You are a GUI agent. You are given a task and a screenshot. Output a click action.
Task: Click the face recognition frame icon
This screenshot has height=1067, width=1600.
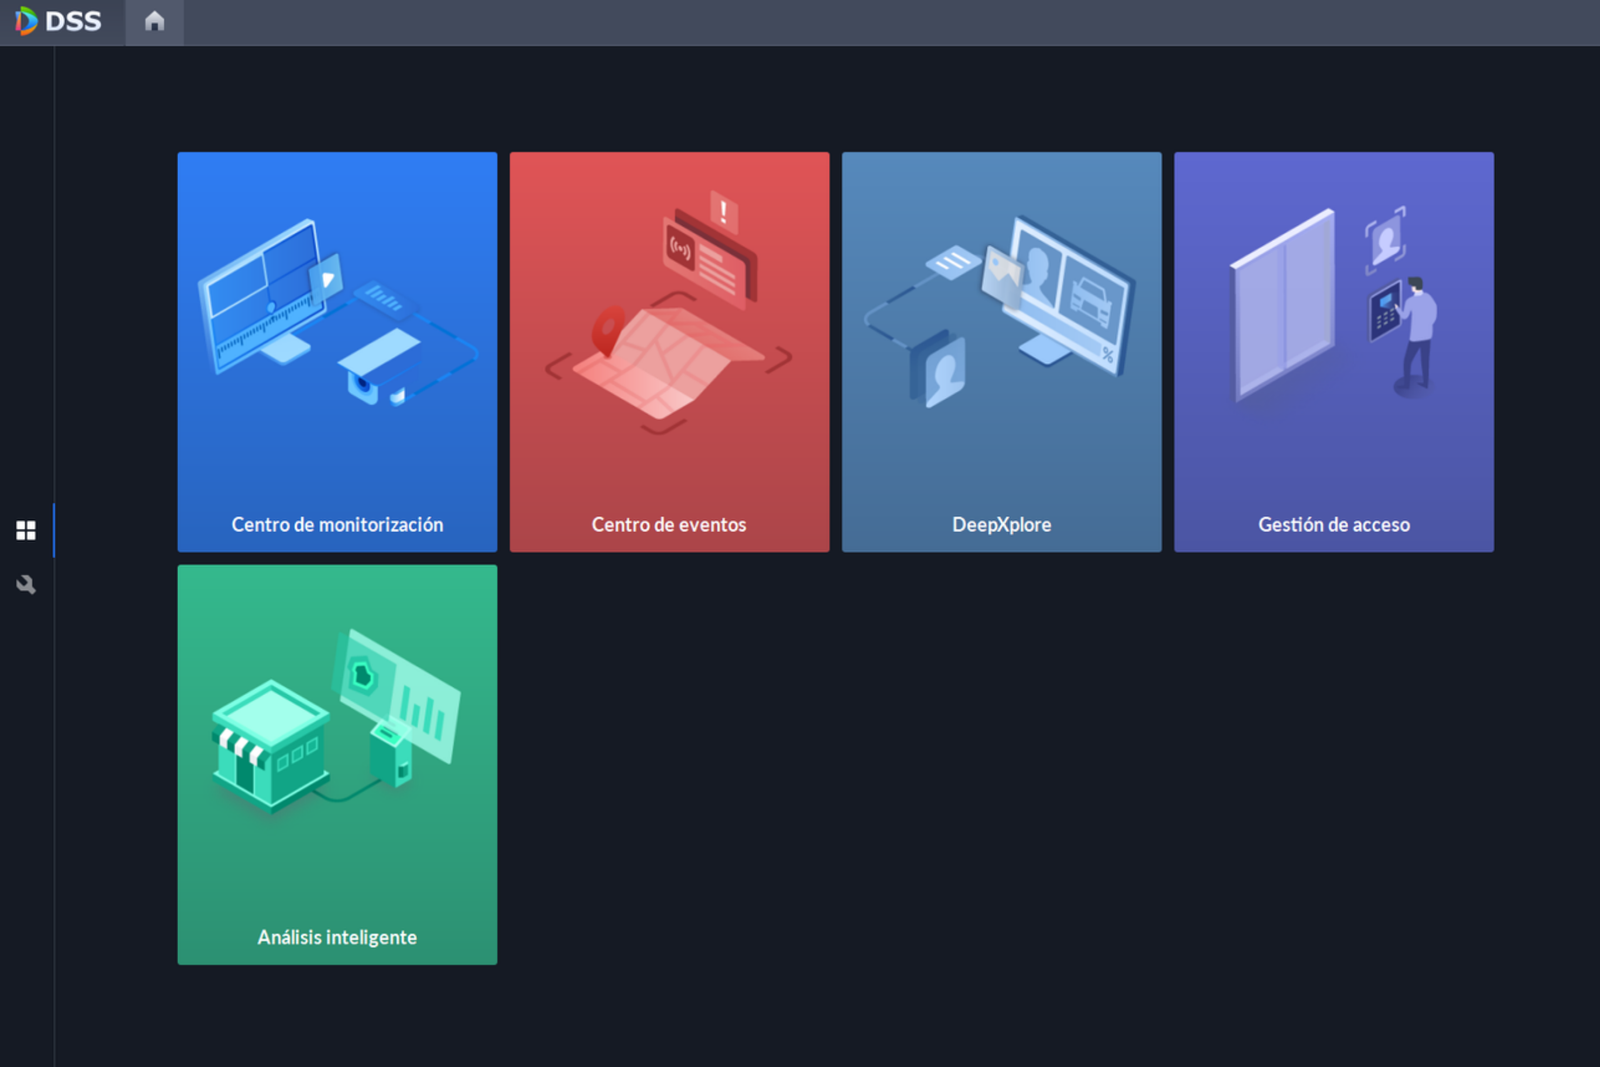(x=1386, y=240)
